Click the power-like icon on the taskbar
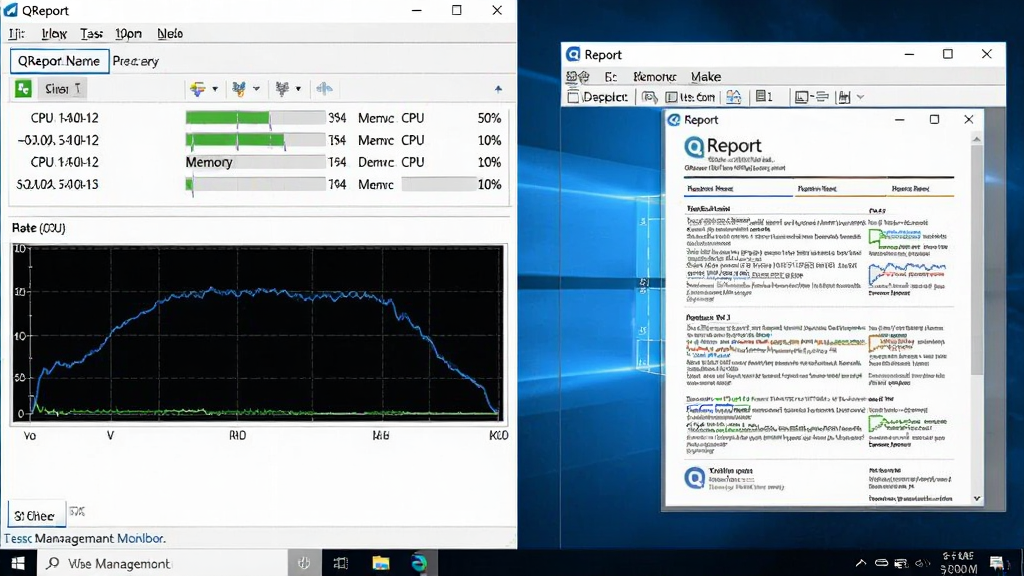This screenshot has height=576, width=1024. 304,563
